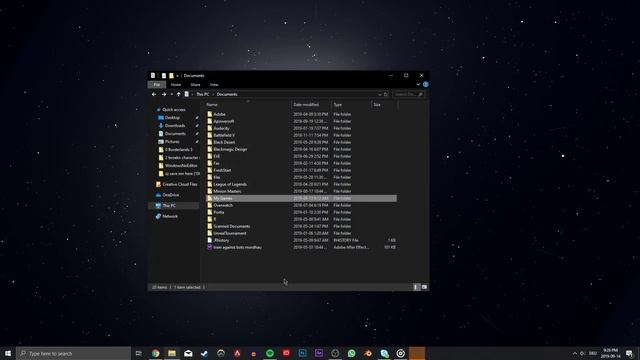Click New folder icon in title bar toolbar
The image size is (640, 360).
click(x=171, y=76)
